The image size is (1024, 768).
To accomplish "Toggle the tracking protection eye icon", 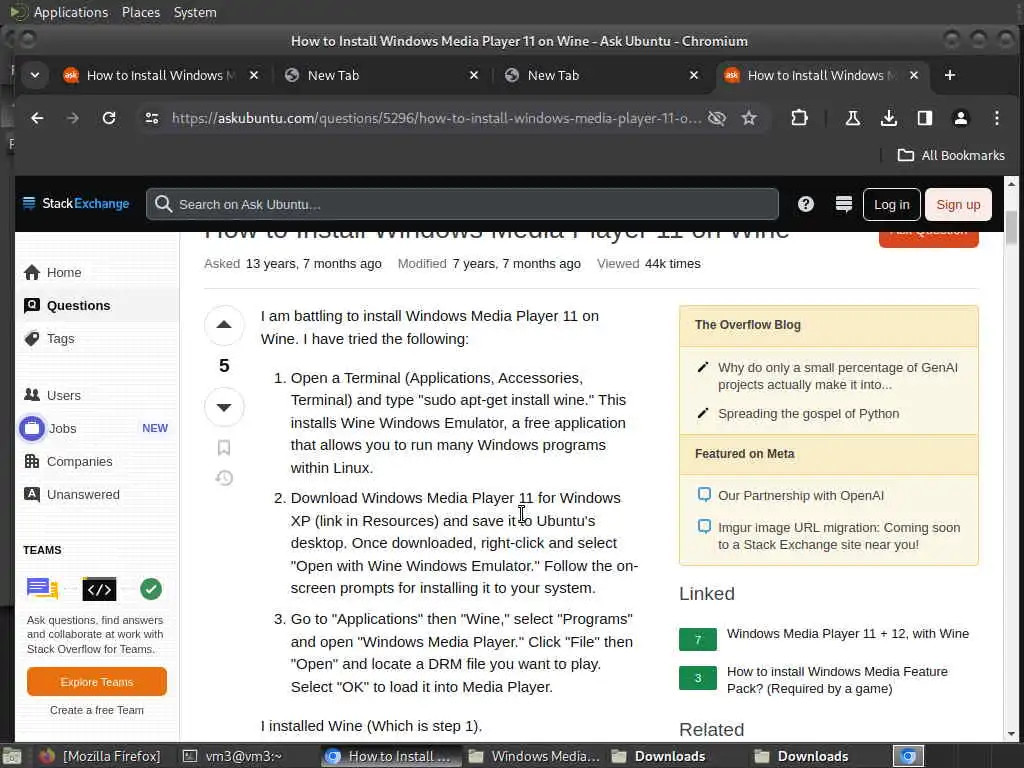I will (716, 118).
